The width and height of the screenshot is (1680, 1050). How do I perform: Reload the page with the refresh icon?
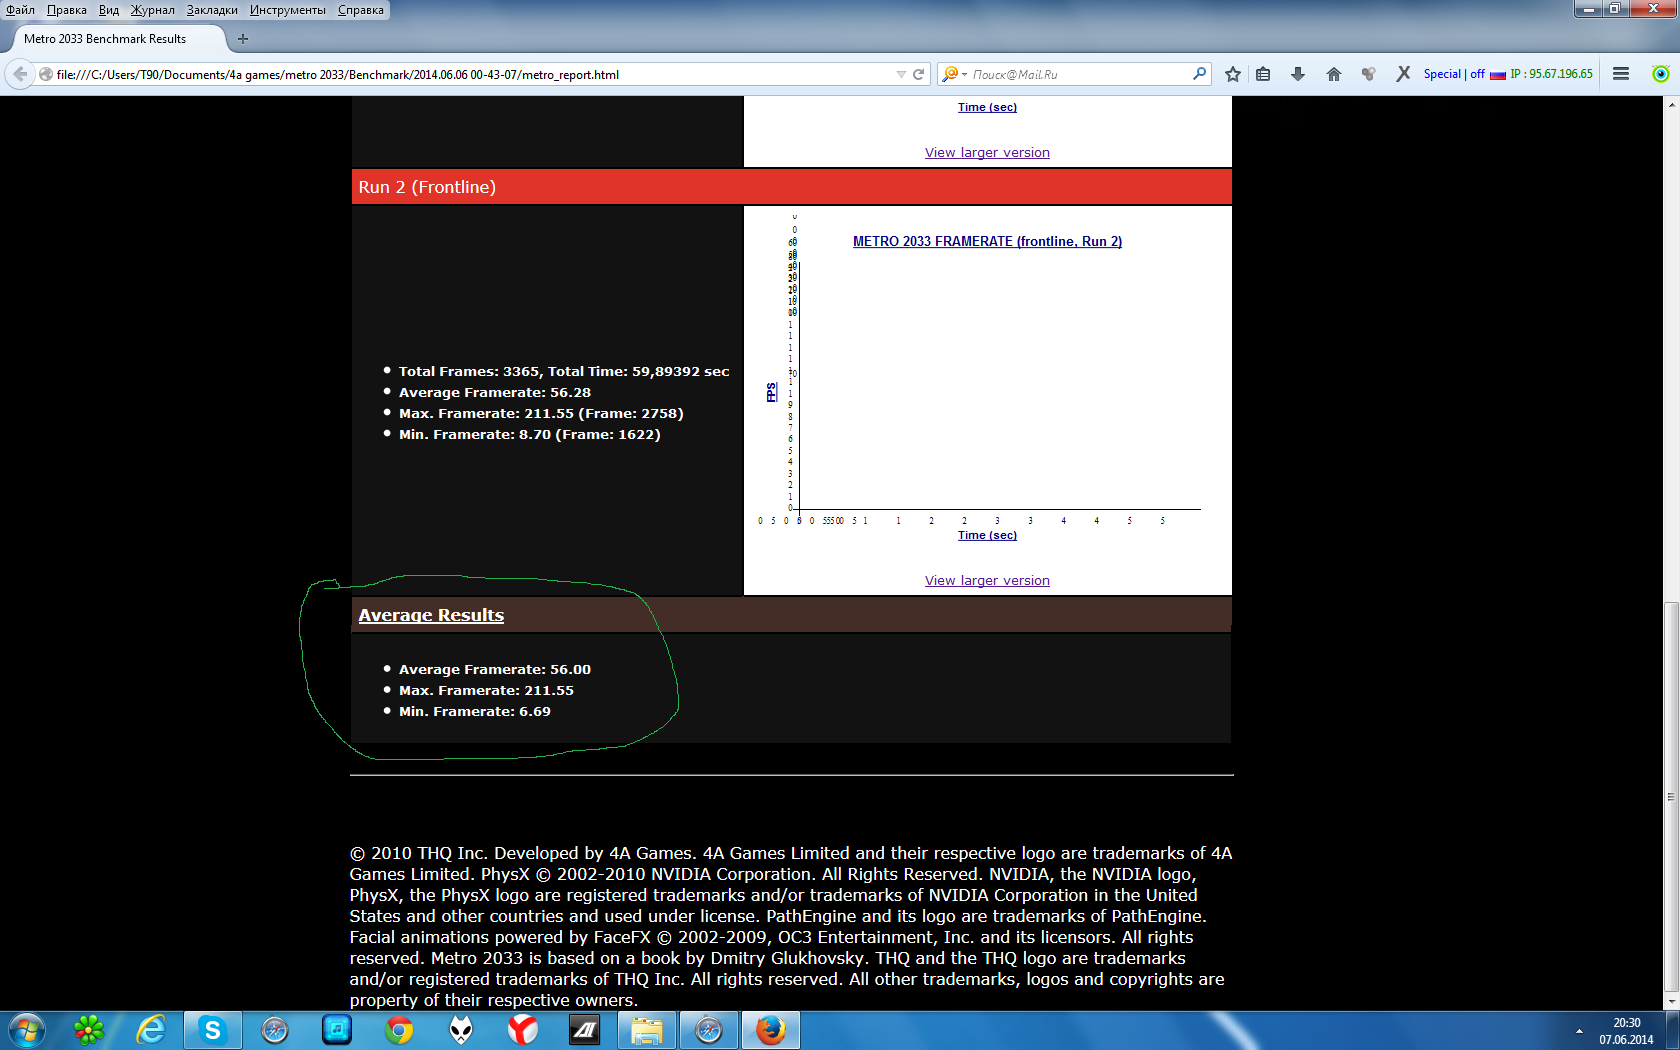pos(918,74)
